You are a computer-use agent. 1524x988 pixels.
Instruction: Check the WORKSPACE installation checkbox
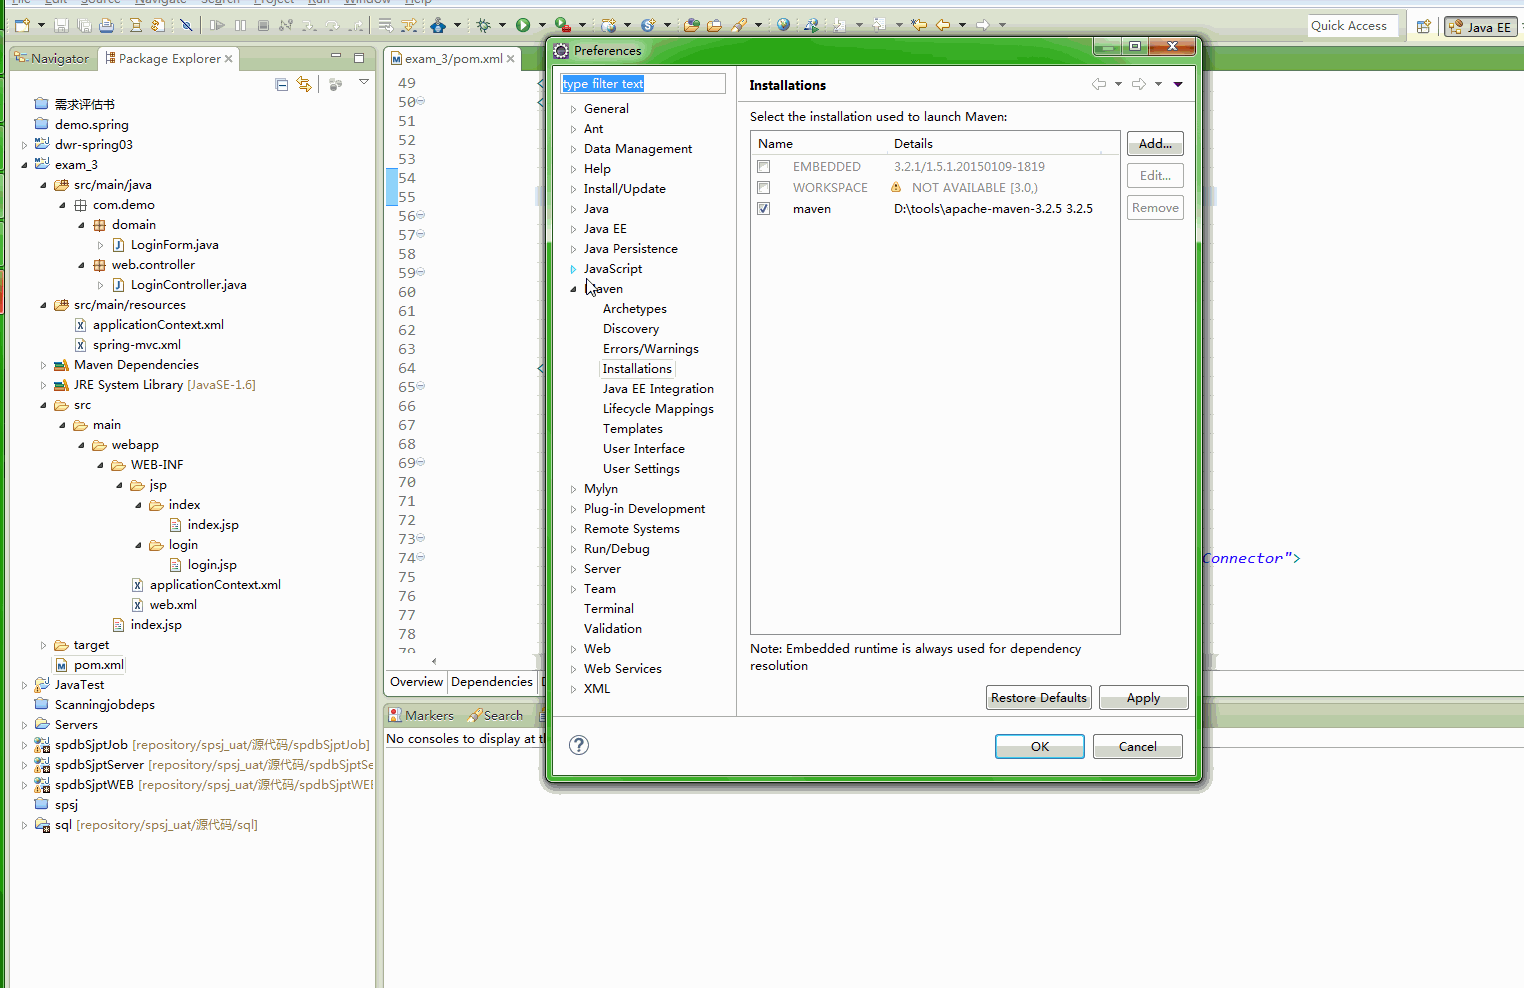coord(764,188)
